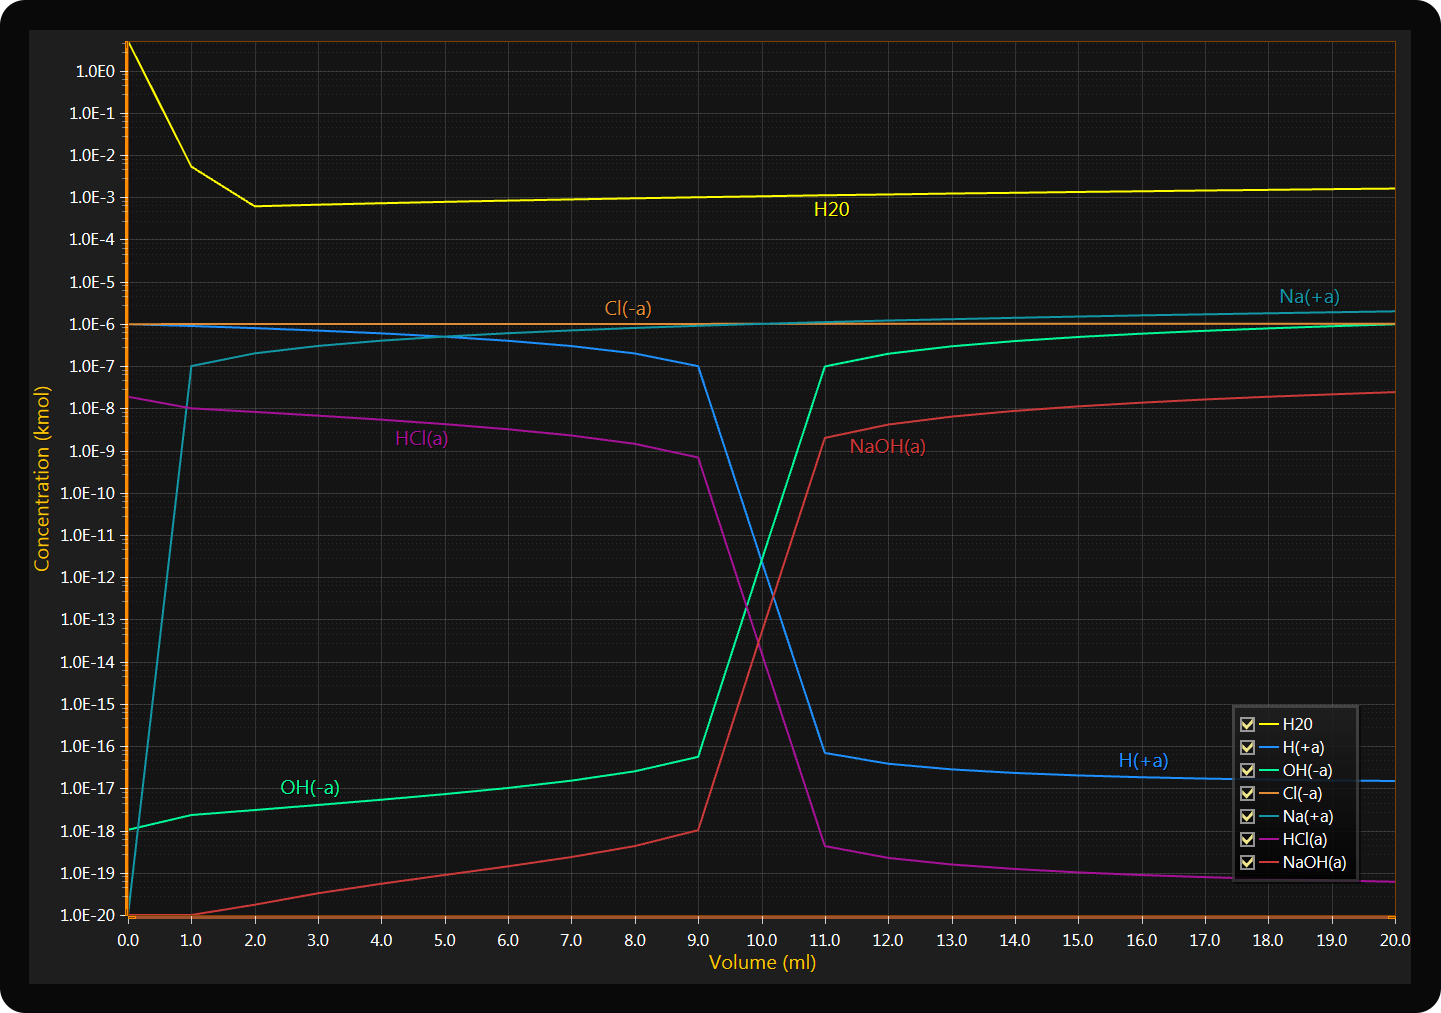Click the green OH(-a) curve annotation

[310, 787]
